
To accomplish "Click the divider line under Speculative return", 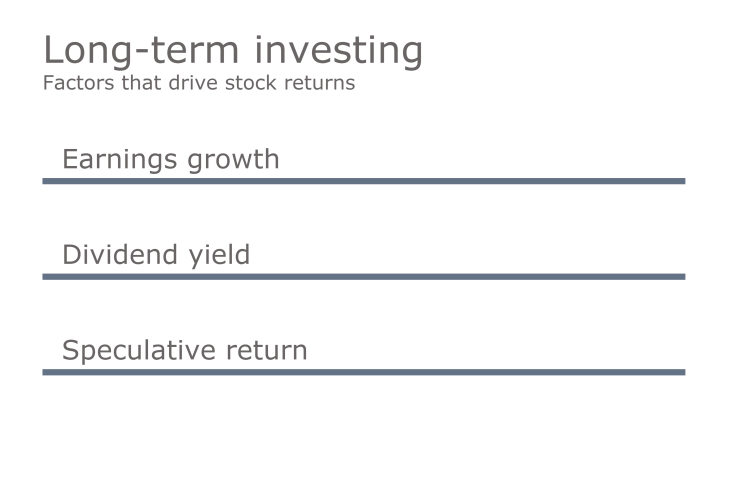I will click(x=363, y=372).
